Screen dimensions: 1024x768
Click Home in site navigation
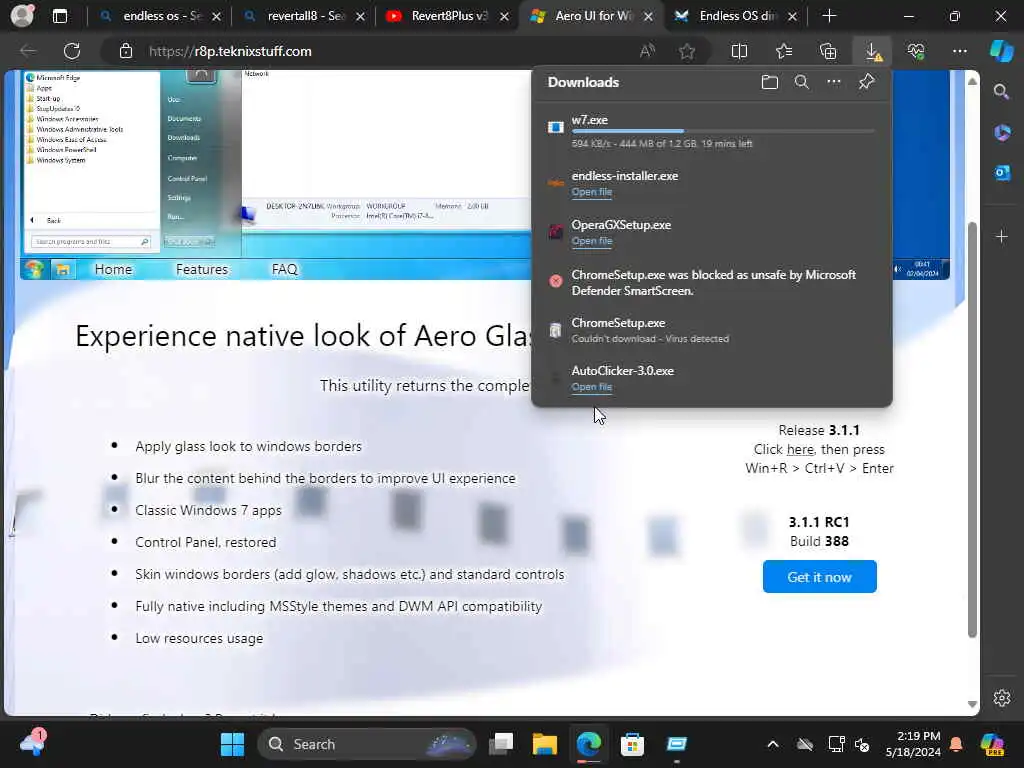[x=113, y=269]
